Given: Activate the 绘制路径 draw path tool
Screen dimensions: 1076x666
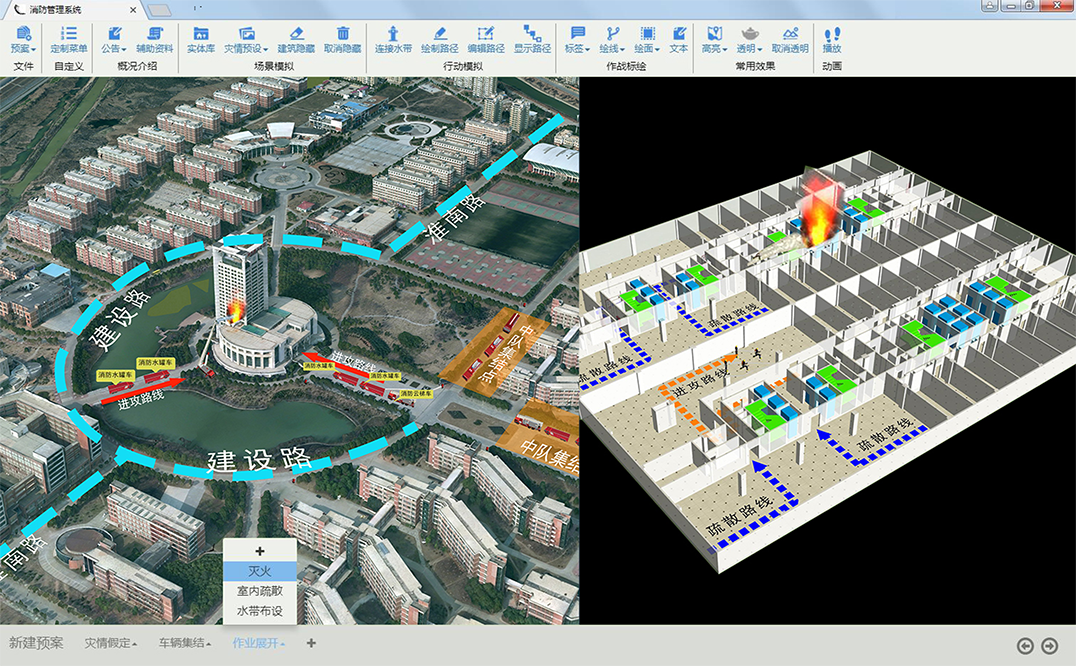Looking at the screenshot, I should 439,39.
